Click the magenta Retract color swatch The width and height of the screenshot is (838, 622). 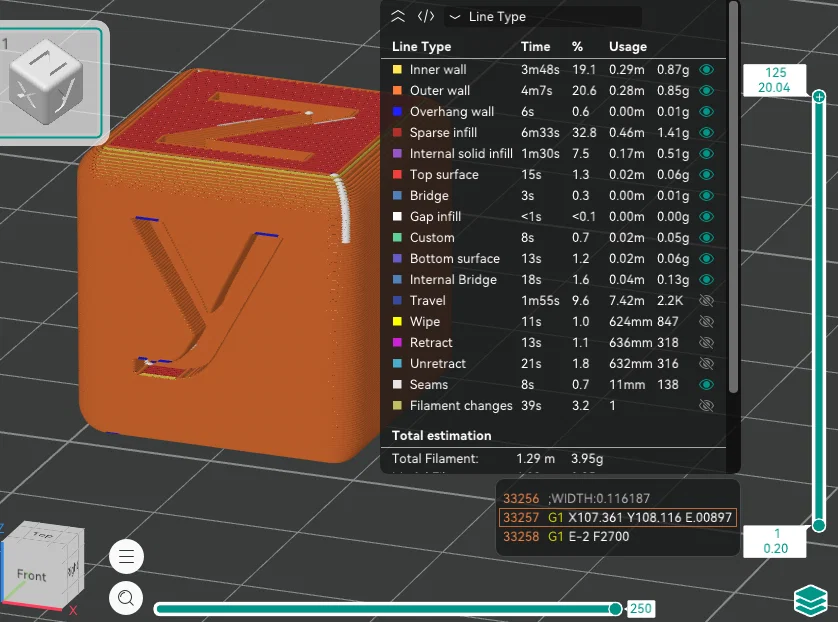[x=397, y=343]
